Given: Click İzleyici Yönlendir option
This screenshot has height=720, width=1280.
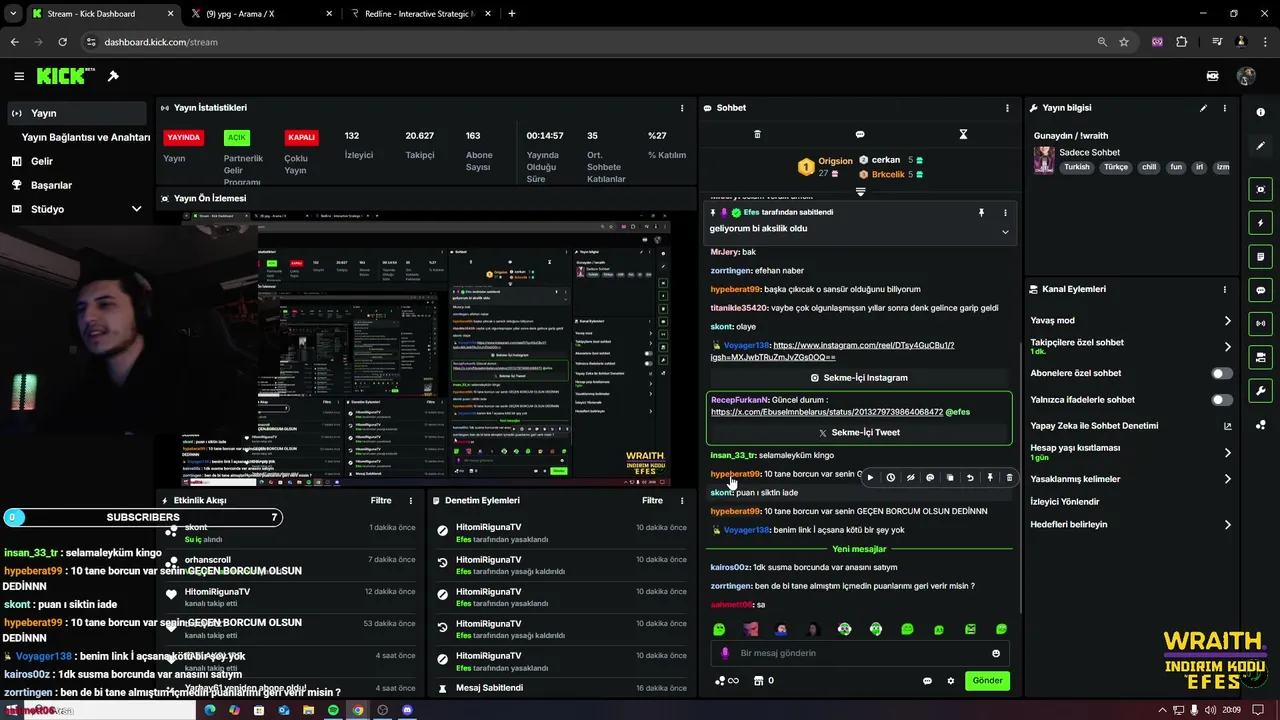Looking at the screenshot, I should pos(1065,502).
